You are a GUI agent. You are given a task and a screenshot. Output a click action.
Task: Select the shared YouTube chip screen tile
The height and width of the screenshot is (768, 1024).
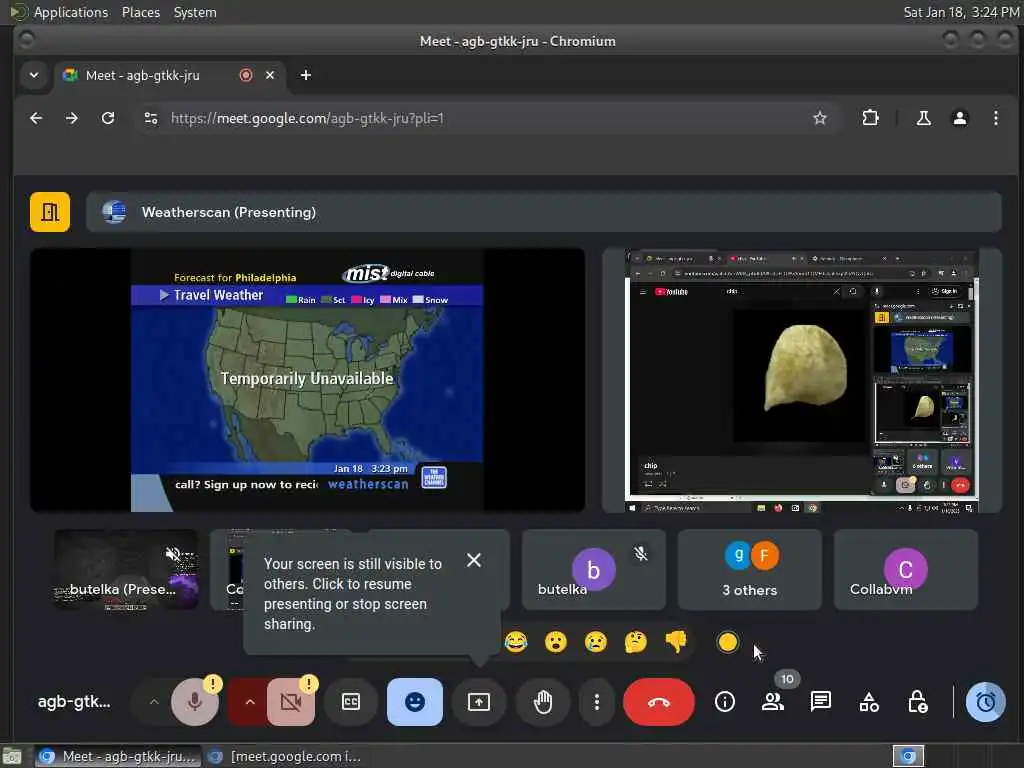coord(801,380)
